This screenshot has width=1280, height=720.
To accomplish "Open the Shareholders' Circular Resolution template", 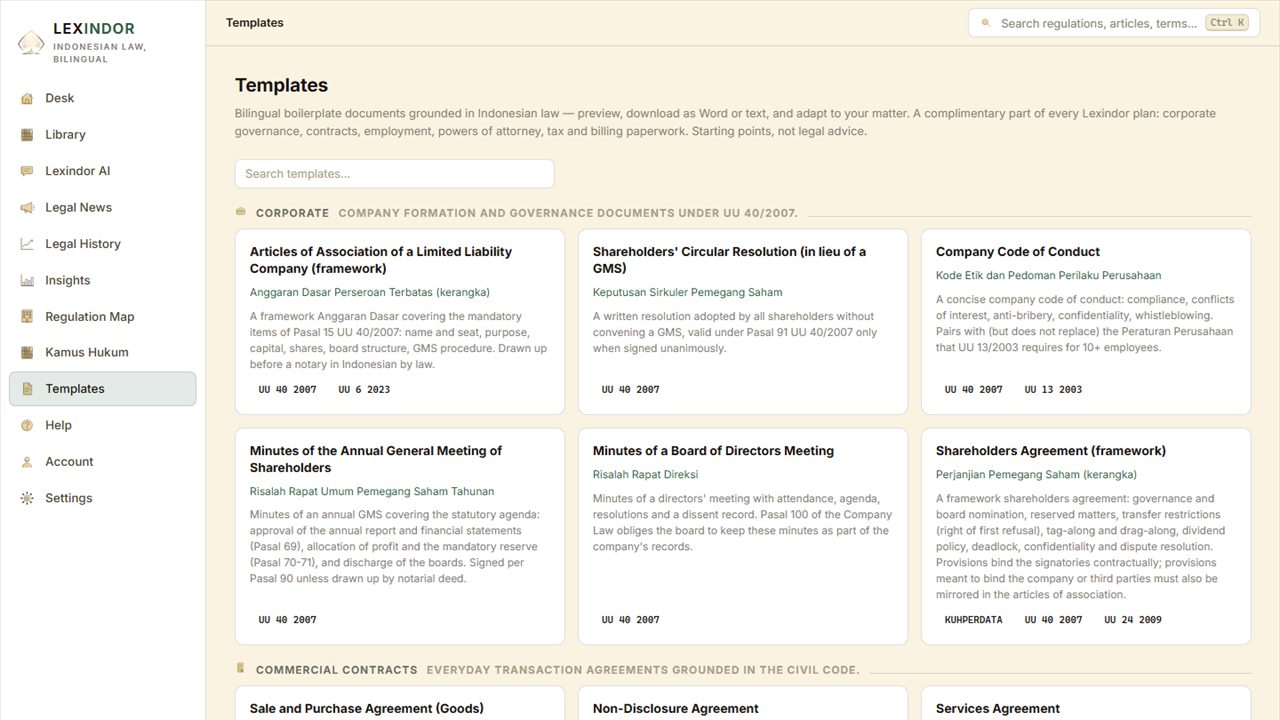I will point(743,322).
